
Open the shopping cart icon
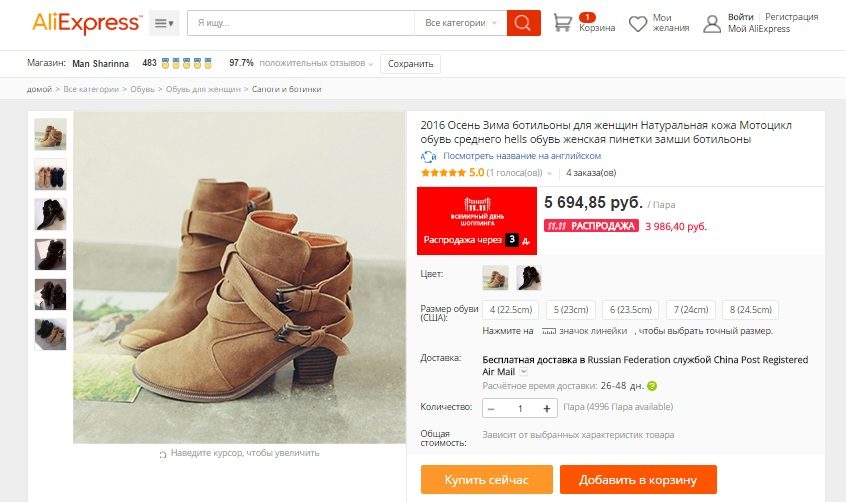(x=562, y=23)
